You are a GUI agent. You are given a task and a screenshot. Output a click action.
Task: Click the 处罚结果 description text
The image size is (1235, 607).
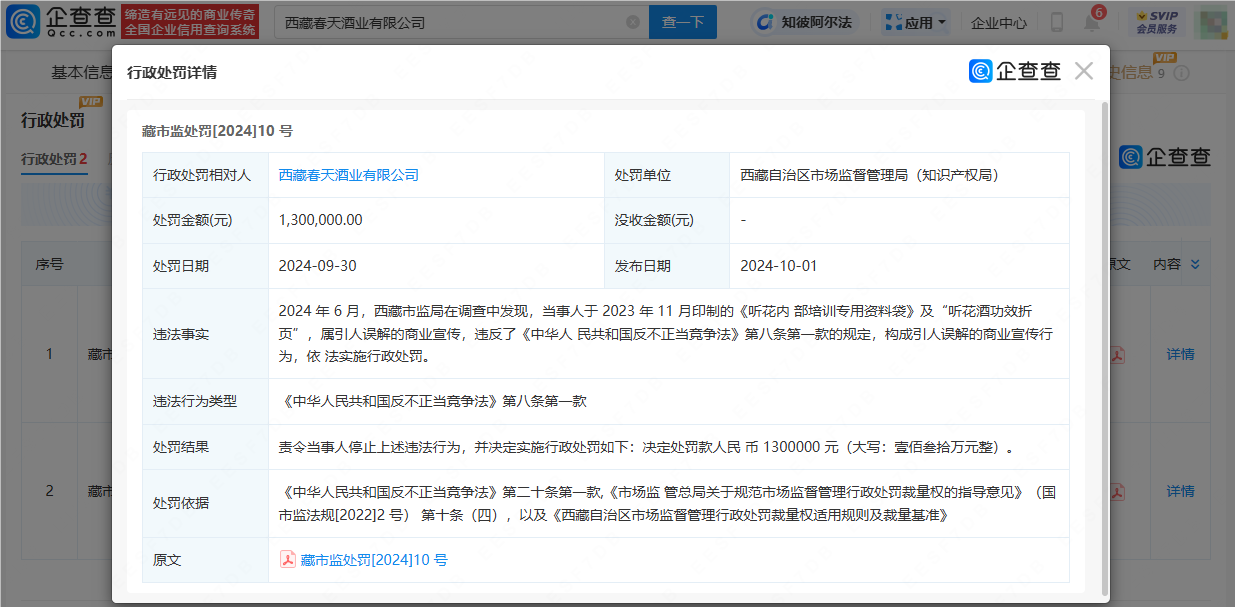pyautogui.click(x=648, y=447)
